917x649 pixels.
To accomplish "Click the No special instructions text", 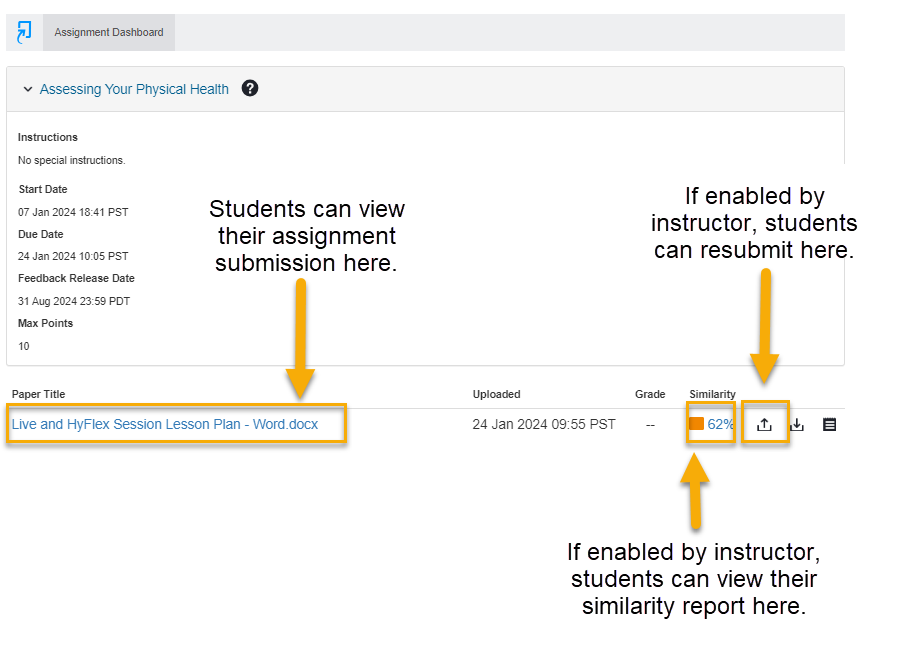I will pos(71,160).
